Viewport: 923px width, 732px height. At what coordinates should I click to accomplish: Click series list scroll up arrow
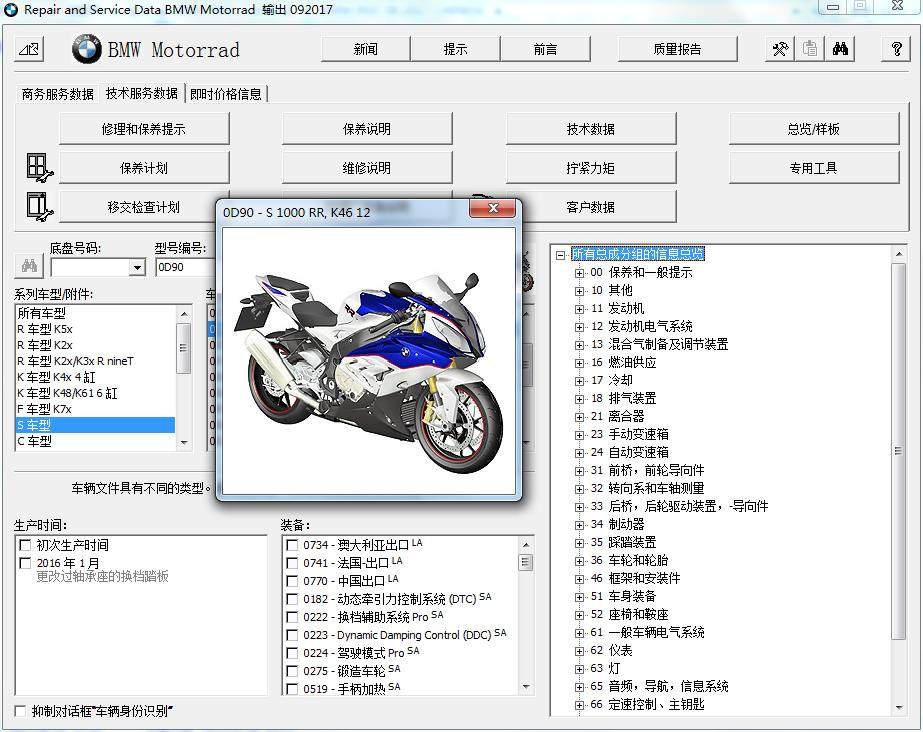184,314
